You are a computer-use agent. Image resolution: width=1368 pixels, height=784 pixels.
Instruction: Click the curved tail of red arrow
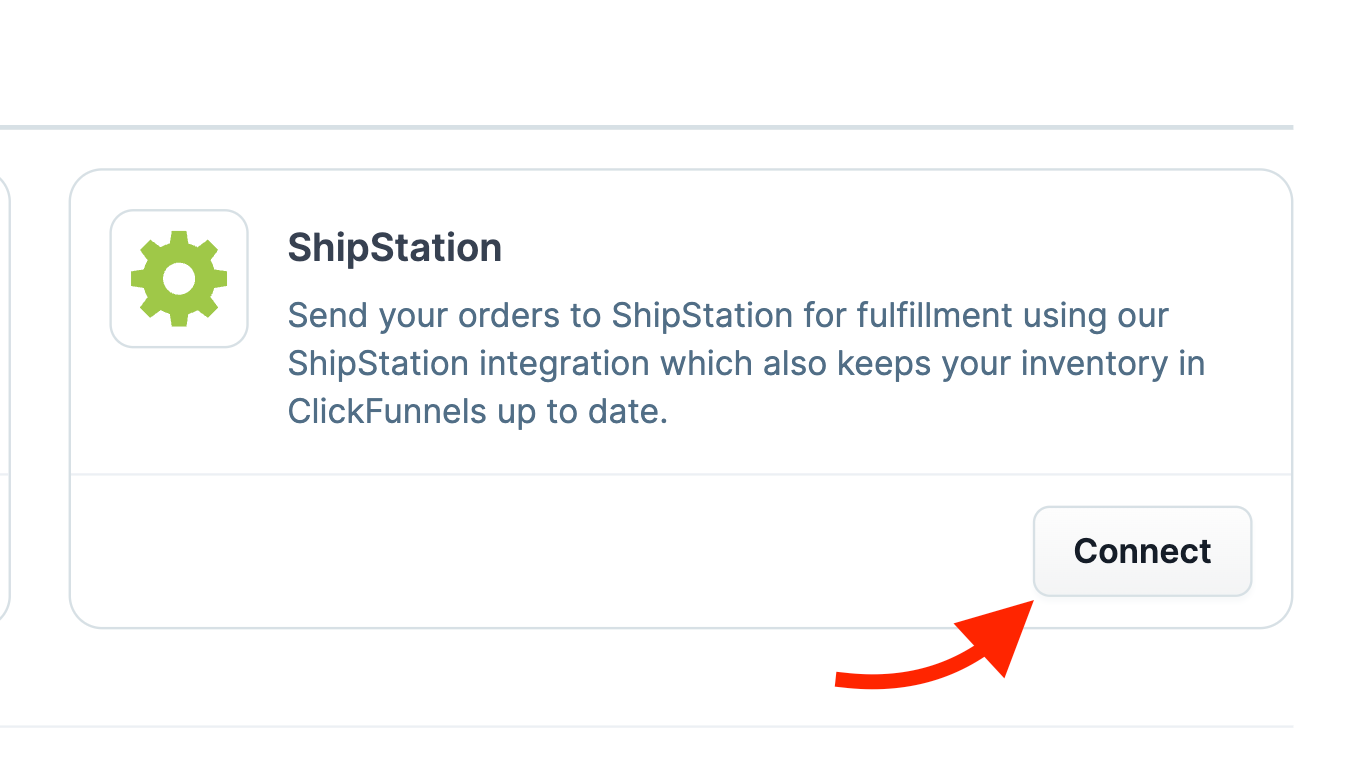[890, 677]
